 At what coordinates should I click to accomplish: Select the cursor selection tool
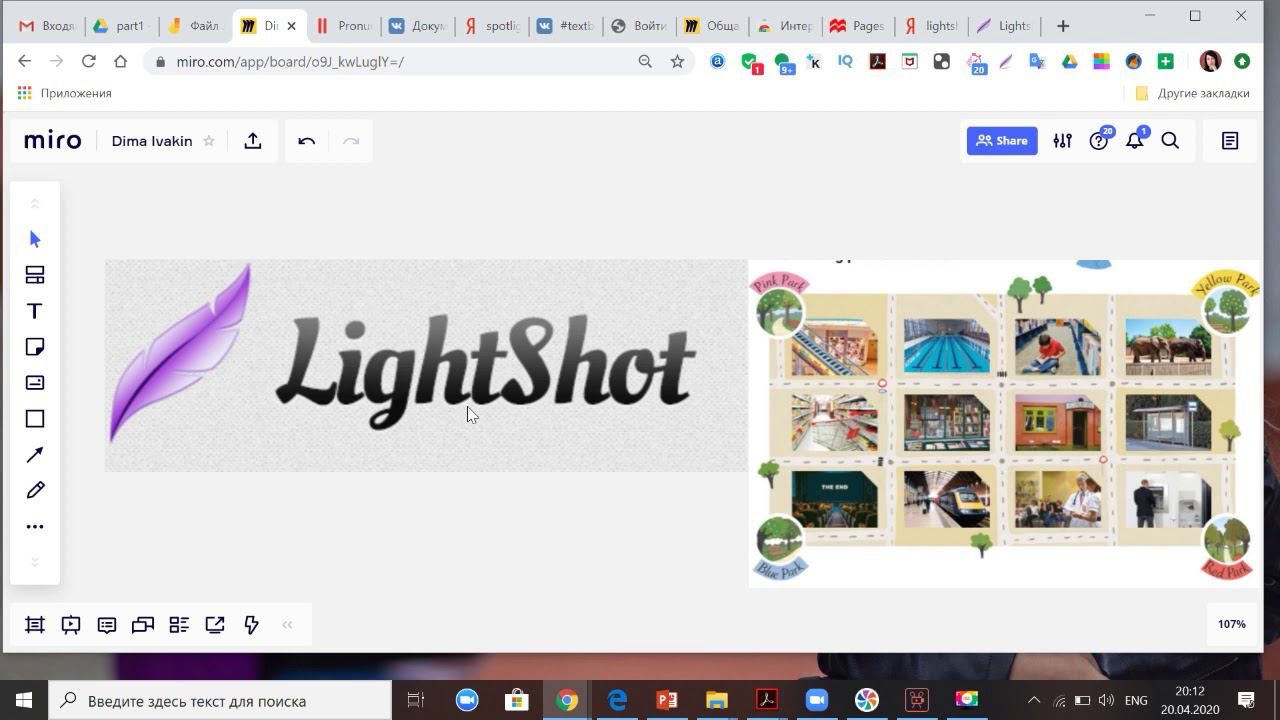pyautogui.click(x=35, y=239)
